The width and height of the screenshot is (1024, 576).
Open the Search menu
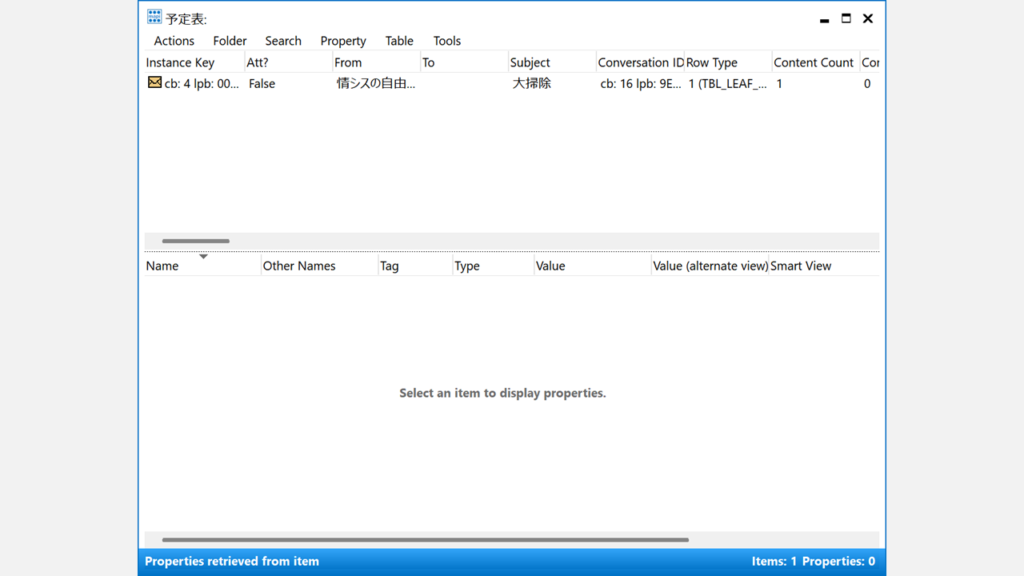[283, 41]
